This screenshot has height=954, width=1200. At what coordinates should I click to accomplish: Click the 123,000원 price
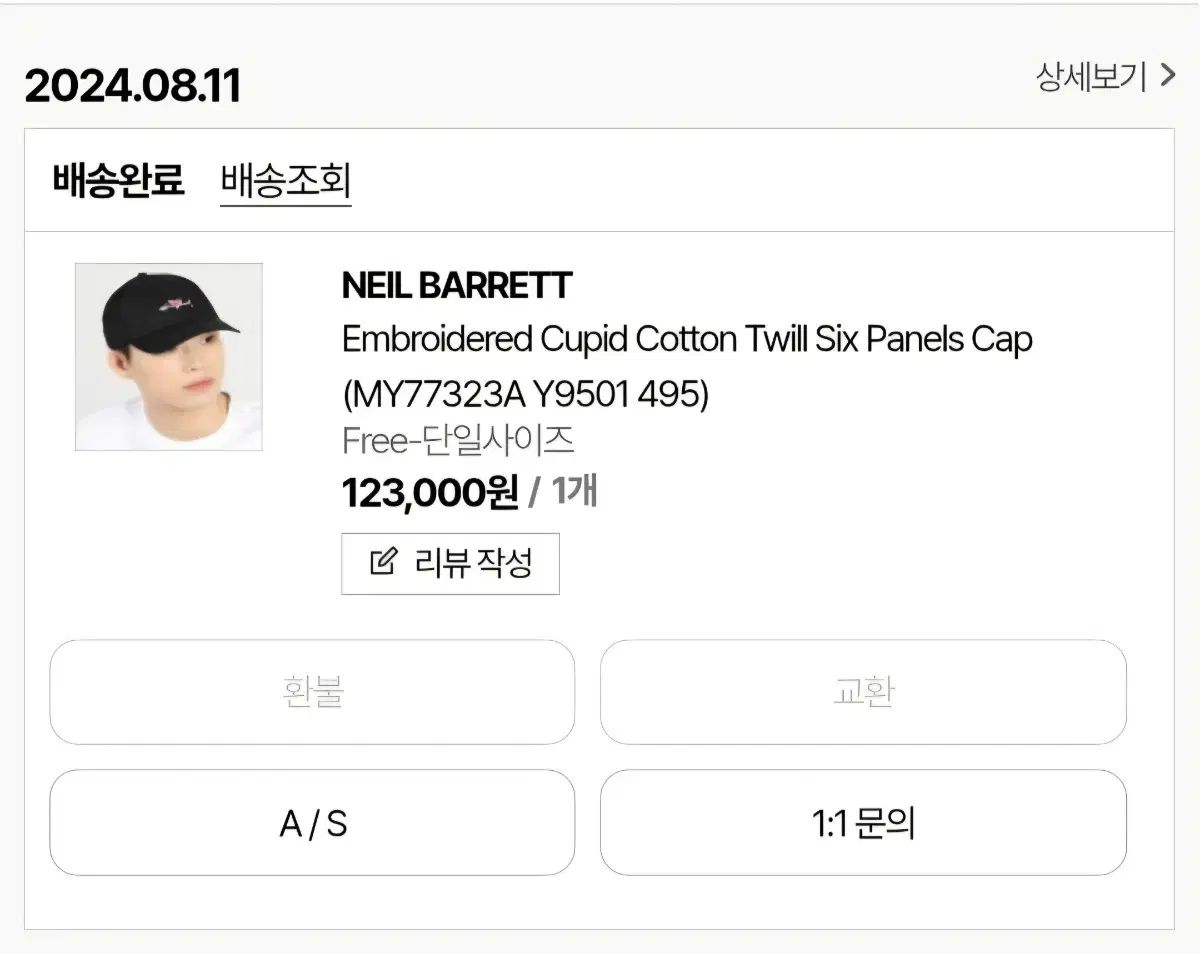430,492
